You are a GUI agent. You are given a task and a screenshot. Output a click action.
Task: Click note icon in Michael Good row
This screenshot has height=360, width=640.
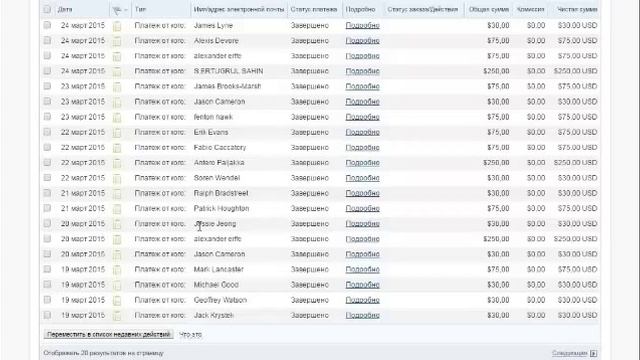point(117,285)
